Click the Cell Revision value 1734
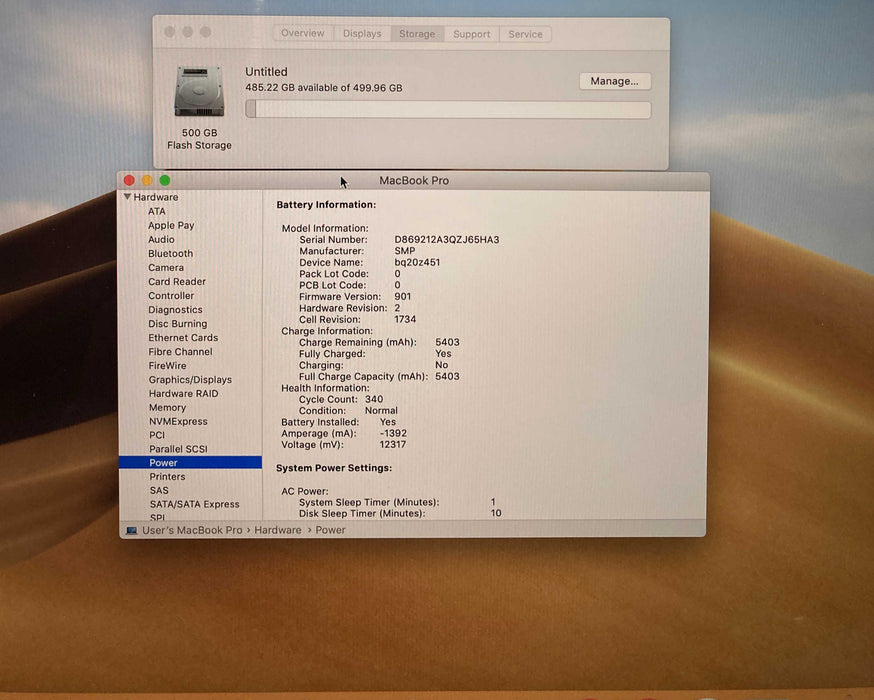This screenshot has height=700, width=874. click(405, 319)
